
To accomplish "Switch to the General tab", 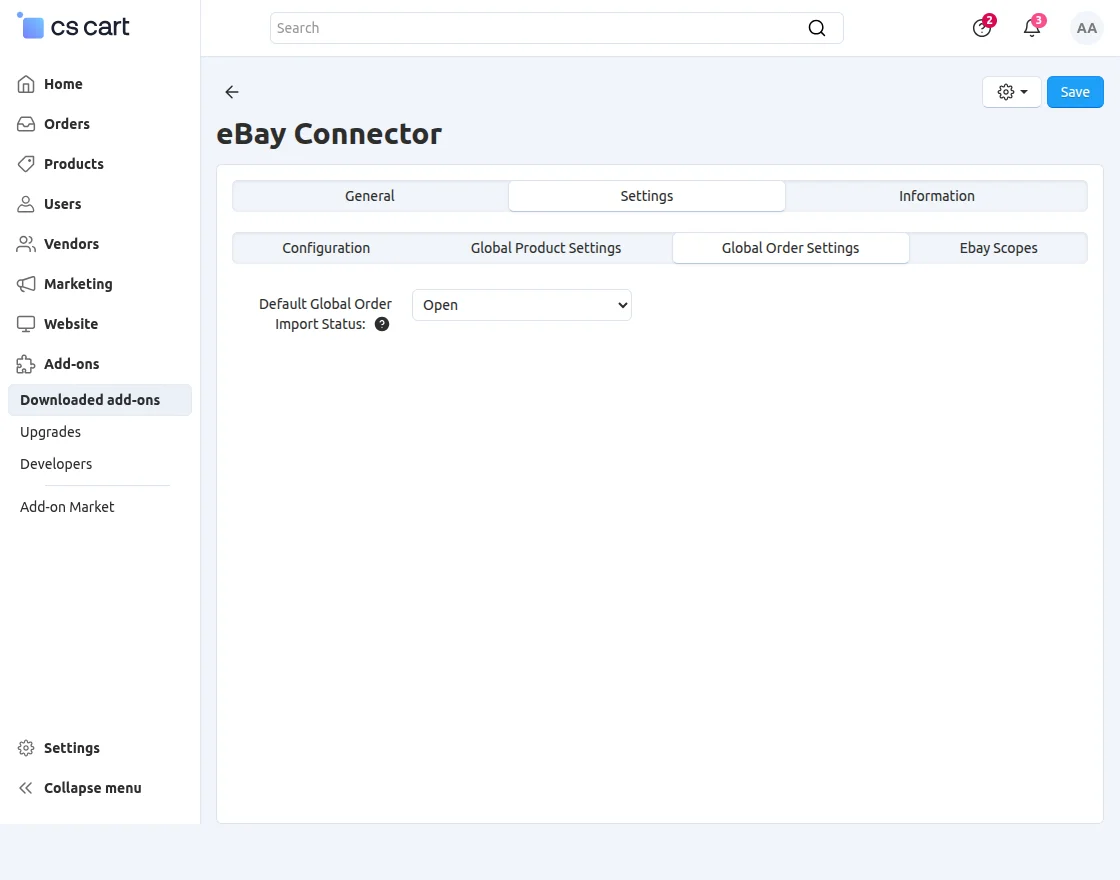I will (370, 196).
